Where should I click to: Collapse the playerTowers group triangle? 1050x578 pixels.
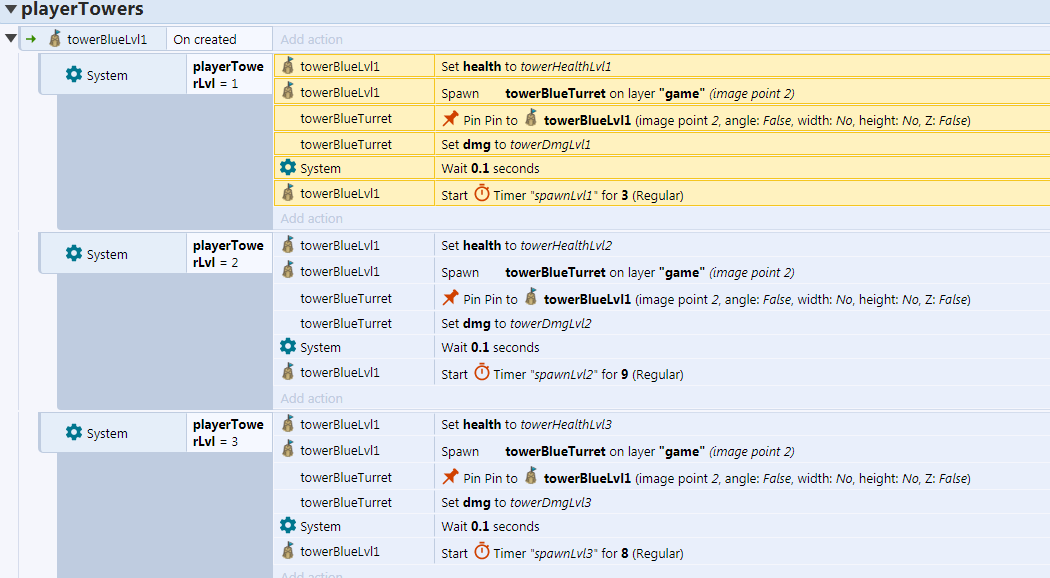pyautogui.click(x=10, y=9)
